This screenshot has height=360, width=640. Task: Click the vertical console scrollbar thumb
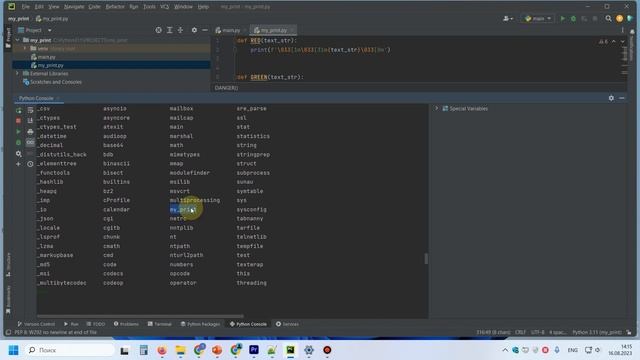[x=426, y=258]
